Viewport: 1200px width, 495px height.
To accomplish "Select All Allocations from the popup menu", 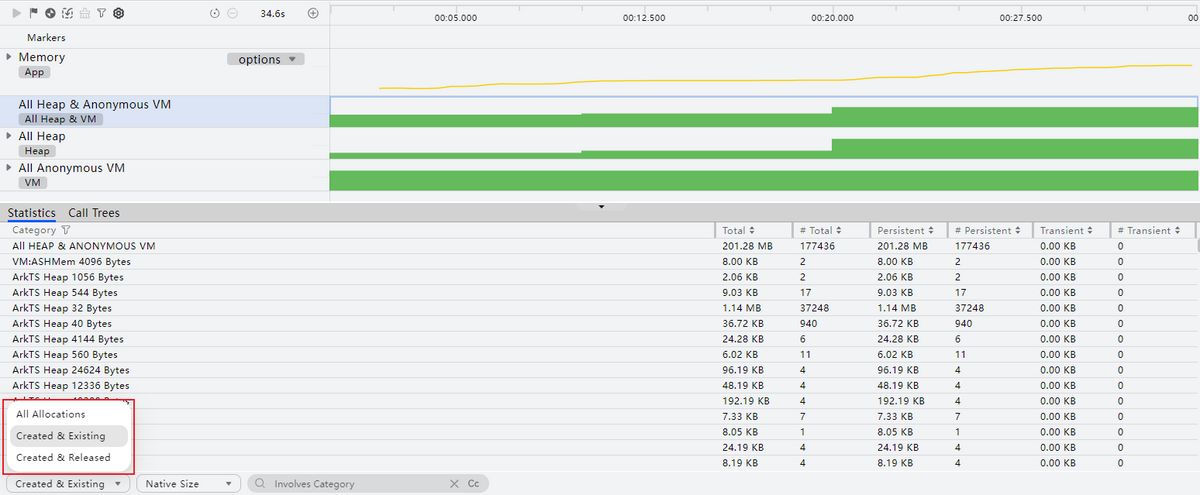I will (51, 414).
